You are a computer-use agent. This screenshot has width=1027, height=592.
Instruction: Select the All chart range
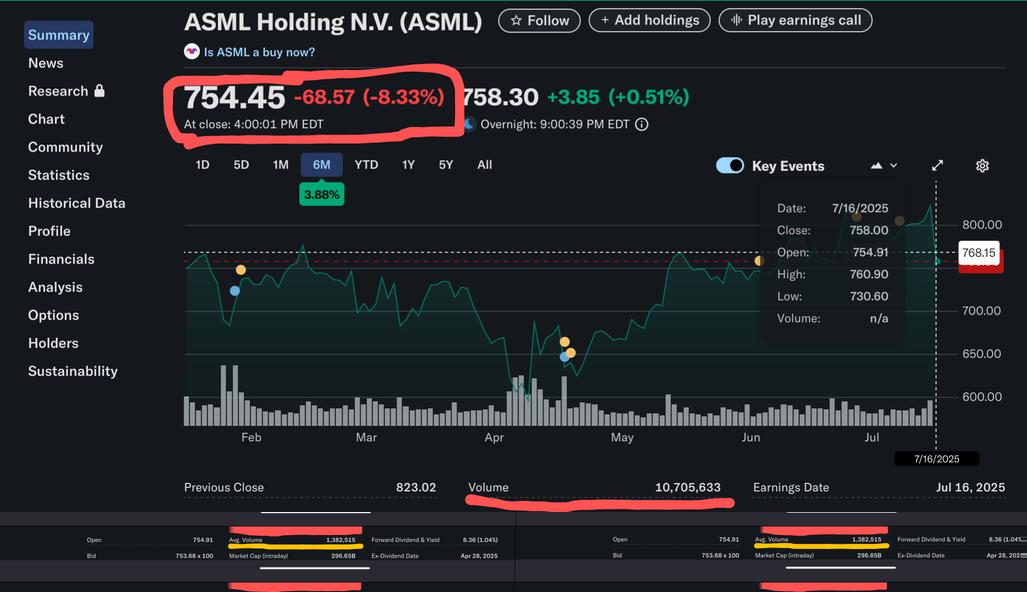[x=485, y=165]
